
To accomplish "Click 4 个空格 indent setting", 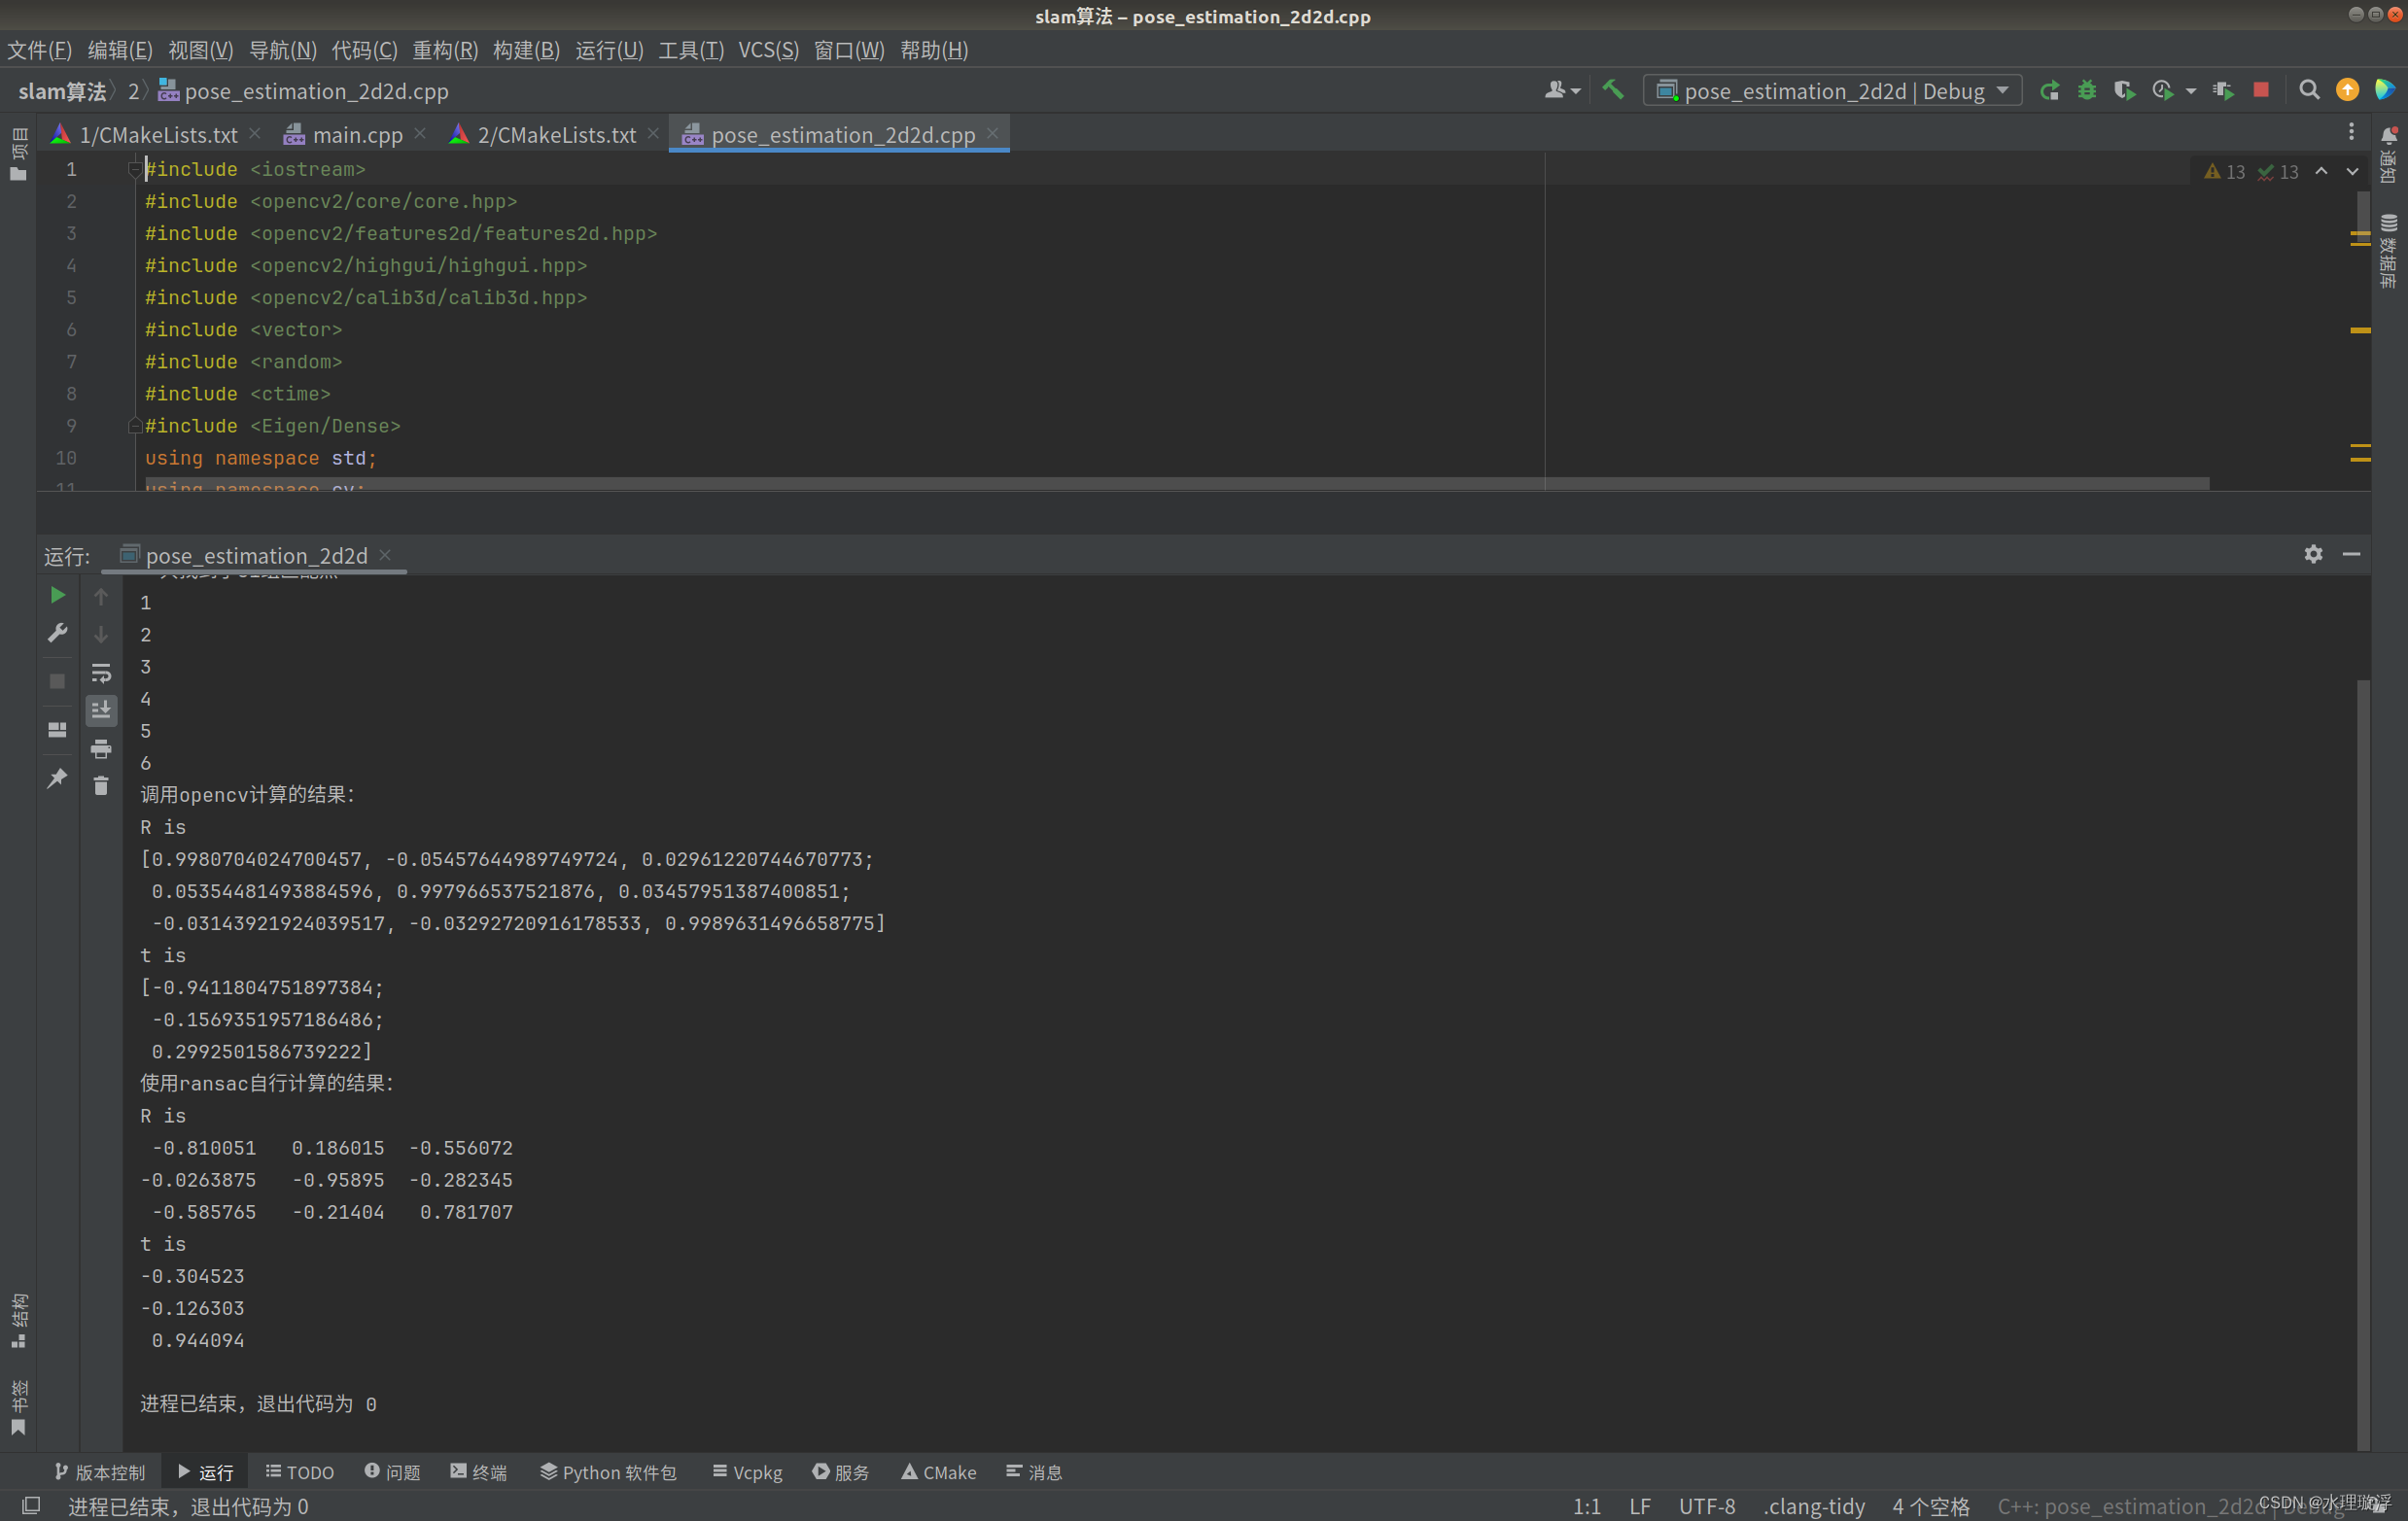I will pos(1930,1506).
